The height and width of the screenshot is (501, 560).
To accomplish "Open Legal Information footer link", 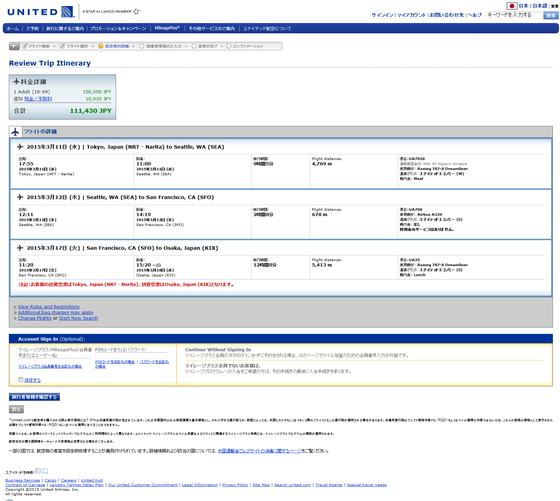I will point(200,485).
